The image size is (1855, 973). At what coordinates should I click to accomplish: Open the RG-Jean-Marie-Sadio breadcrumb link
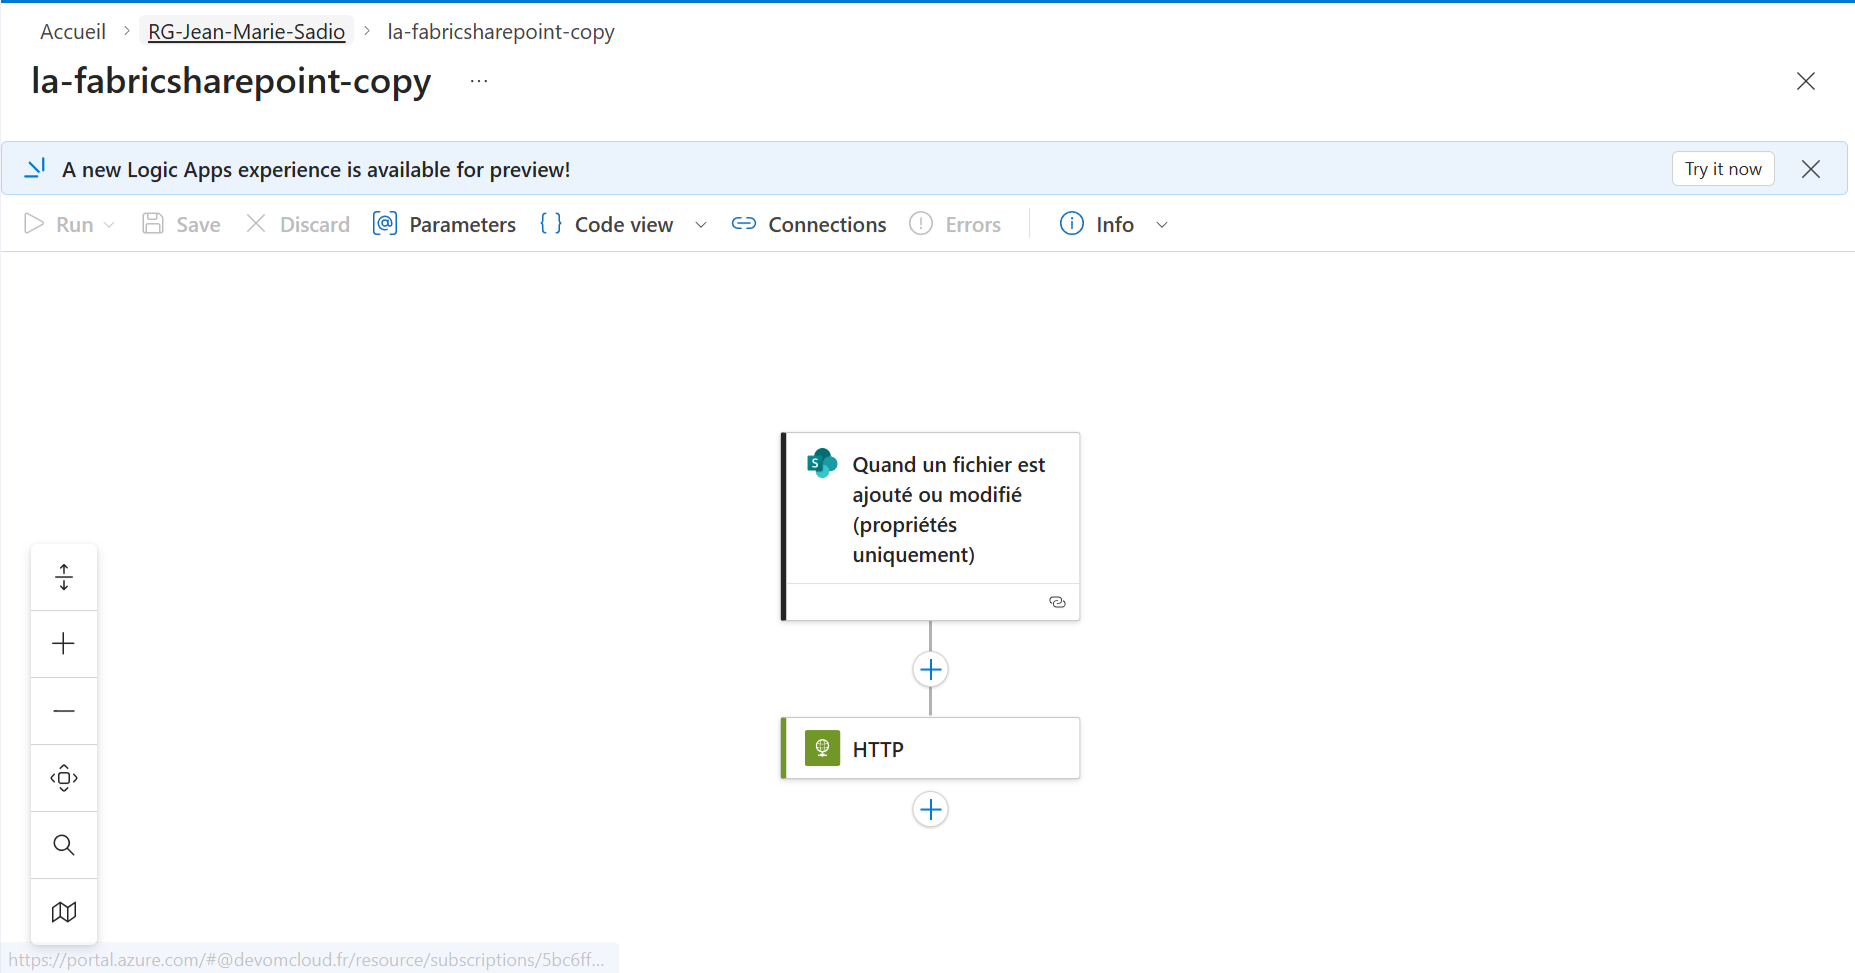(x=246, y=31)
